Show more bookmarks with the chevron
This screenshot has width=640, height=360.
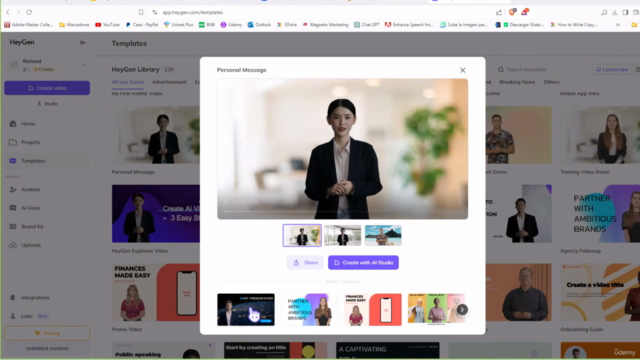618,25
